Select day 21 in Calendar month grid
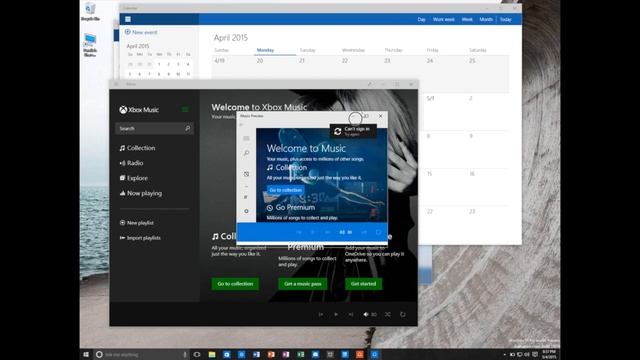Viewport: 640px width, 360px height. [302, 61]
